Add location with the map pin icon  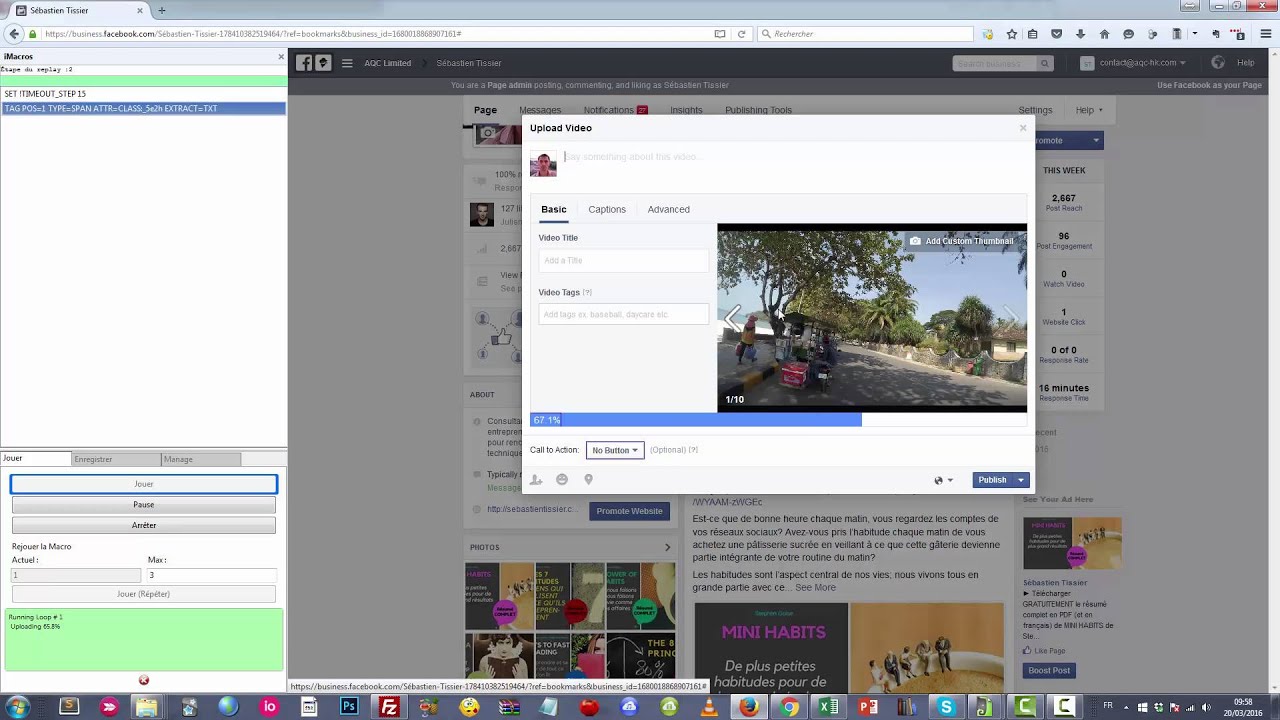[588, 480]
